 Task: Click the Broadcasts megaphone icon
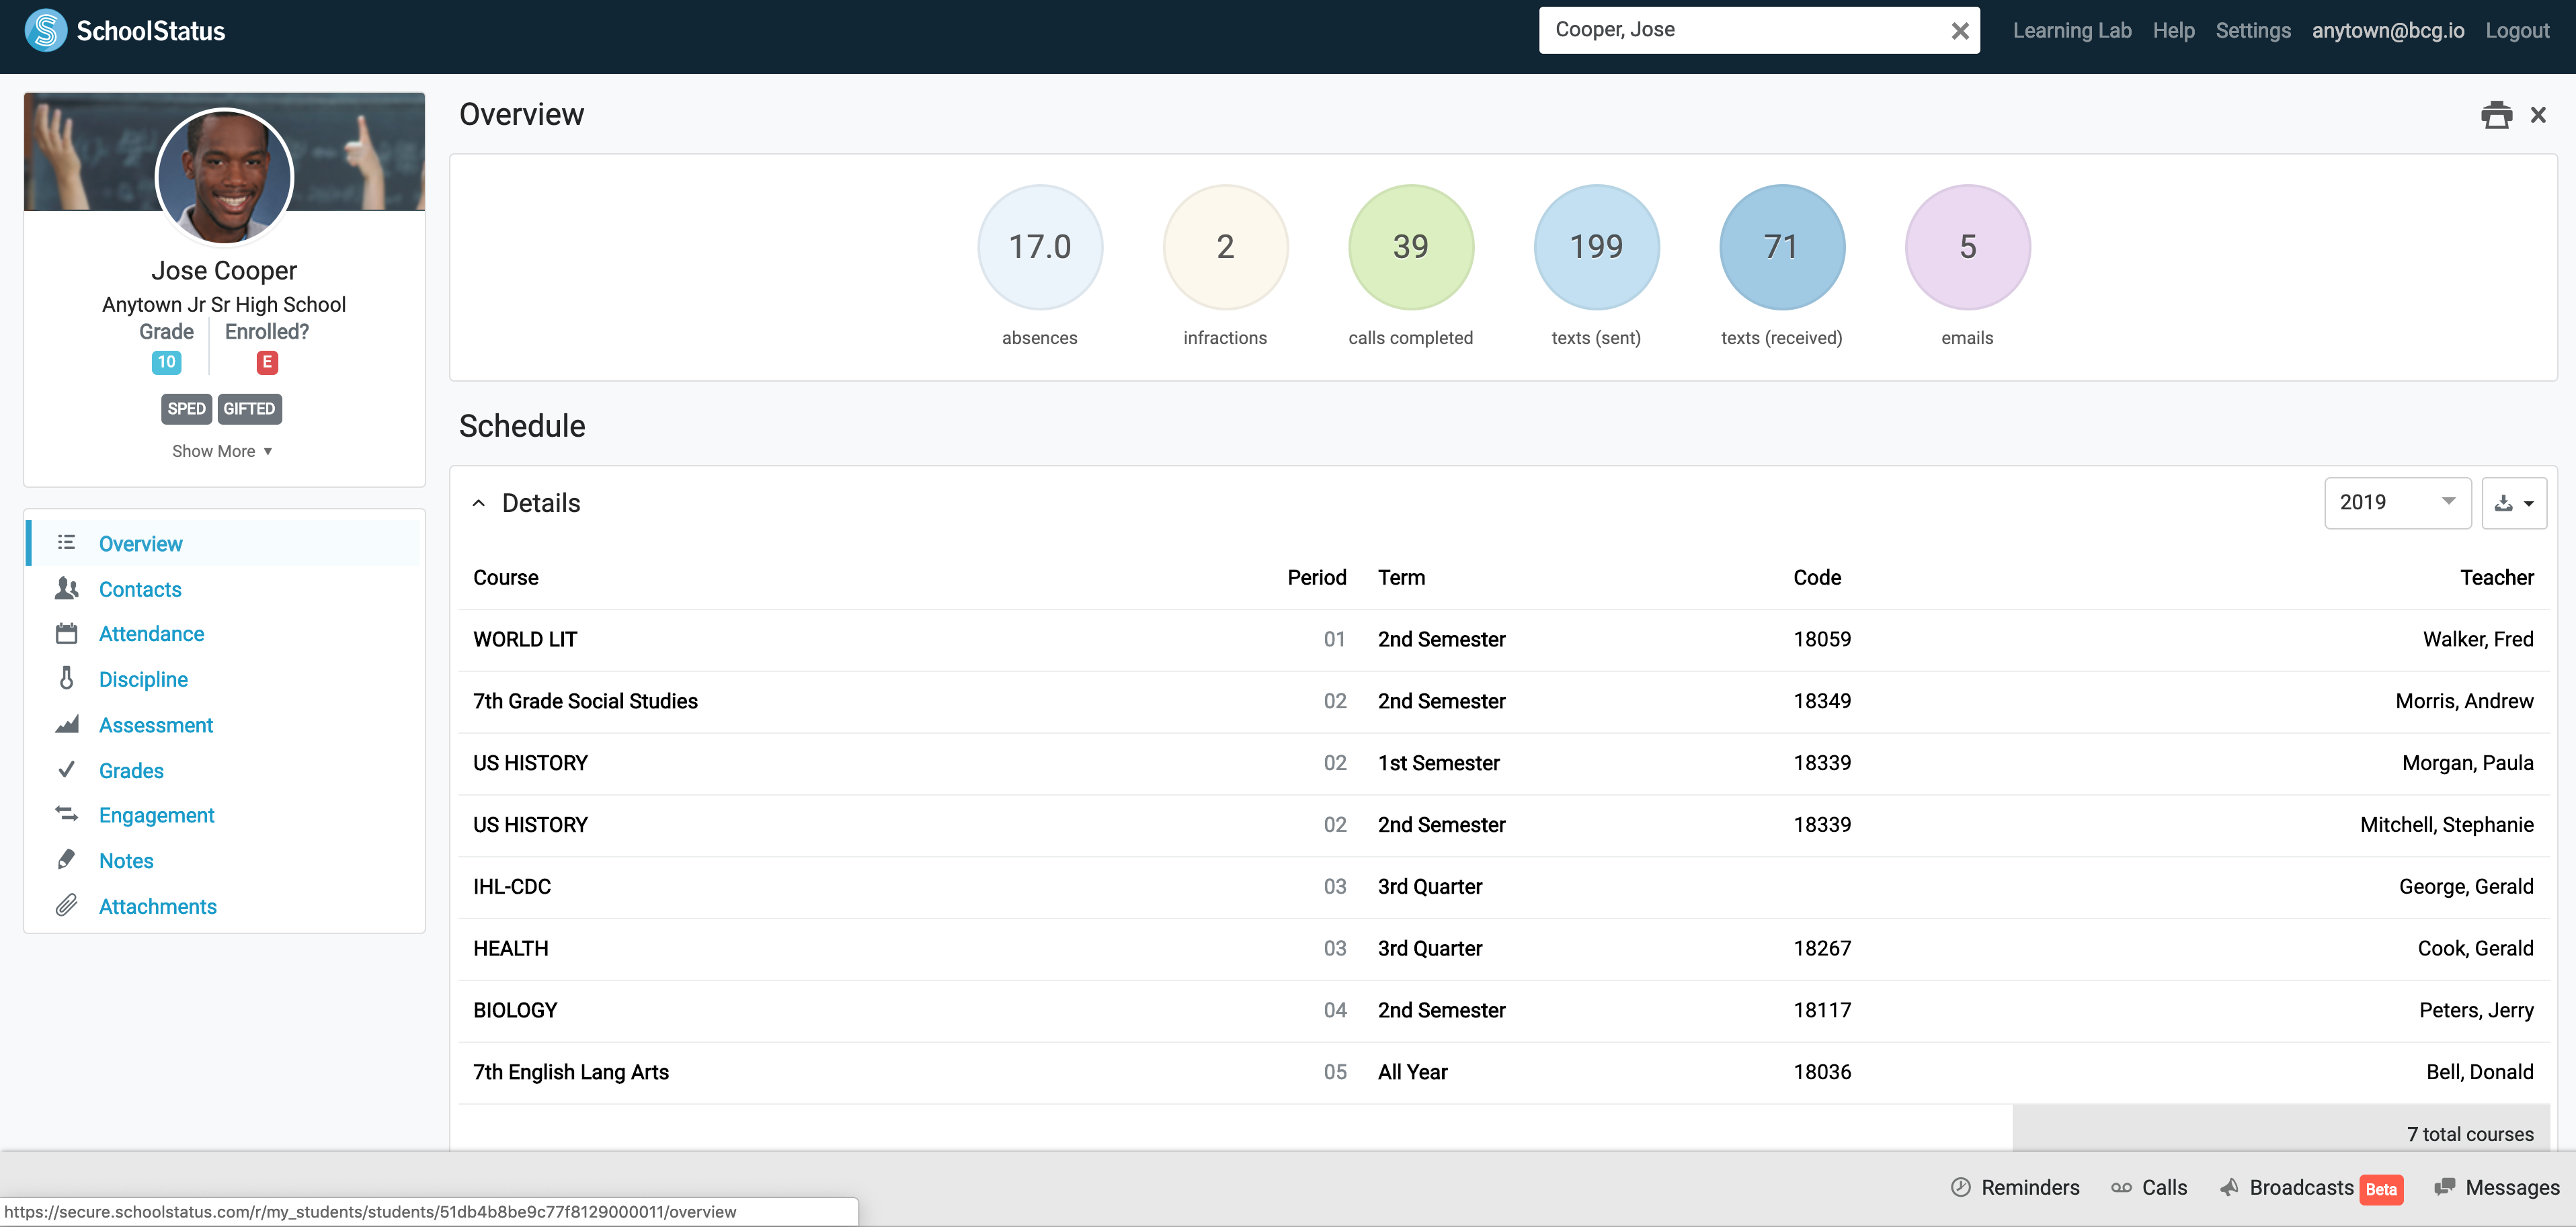click(x=2229, y=1187)
